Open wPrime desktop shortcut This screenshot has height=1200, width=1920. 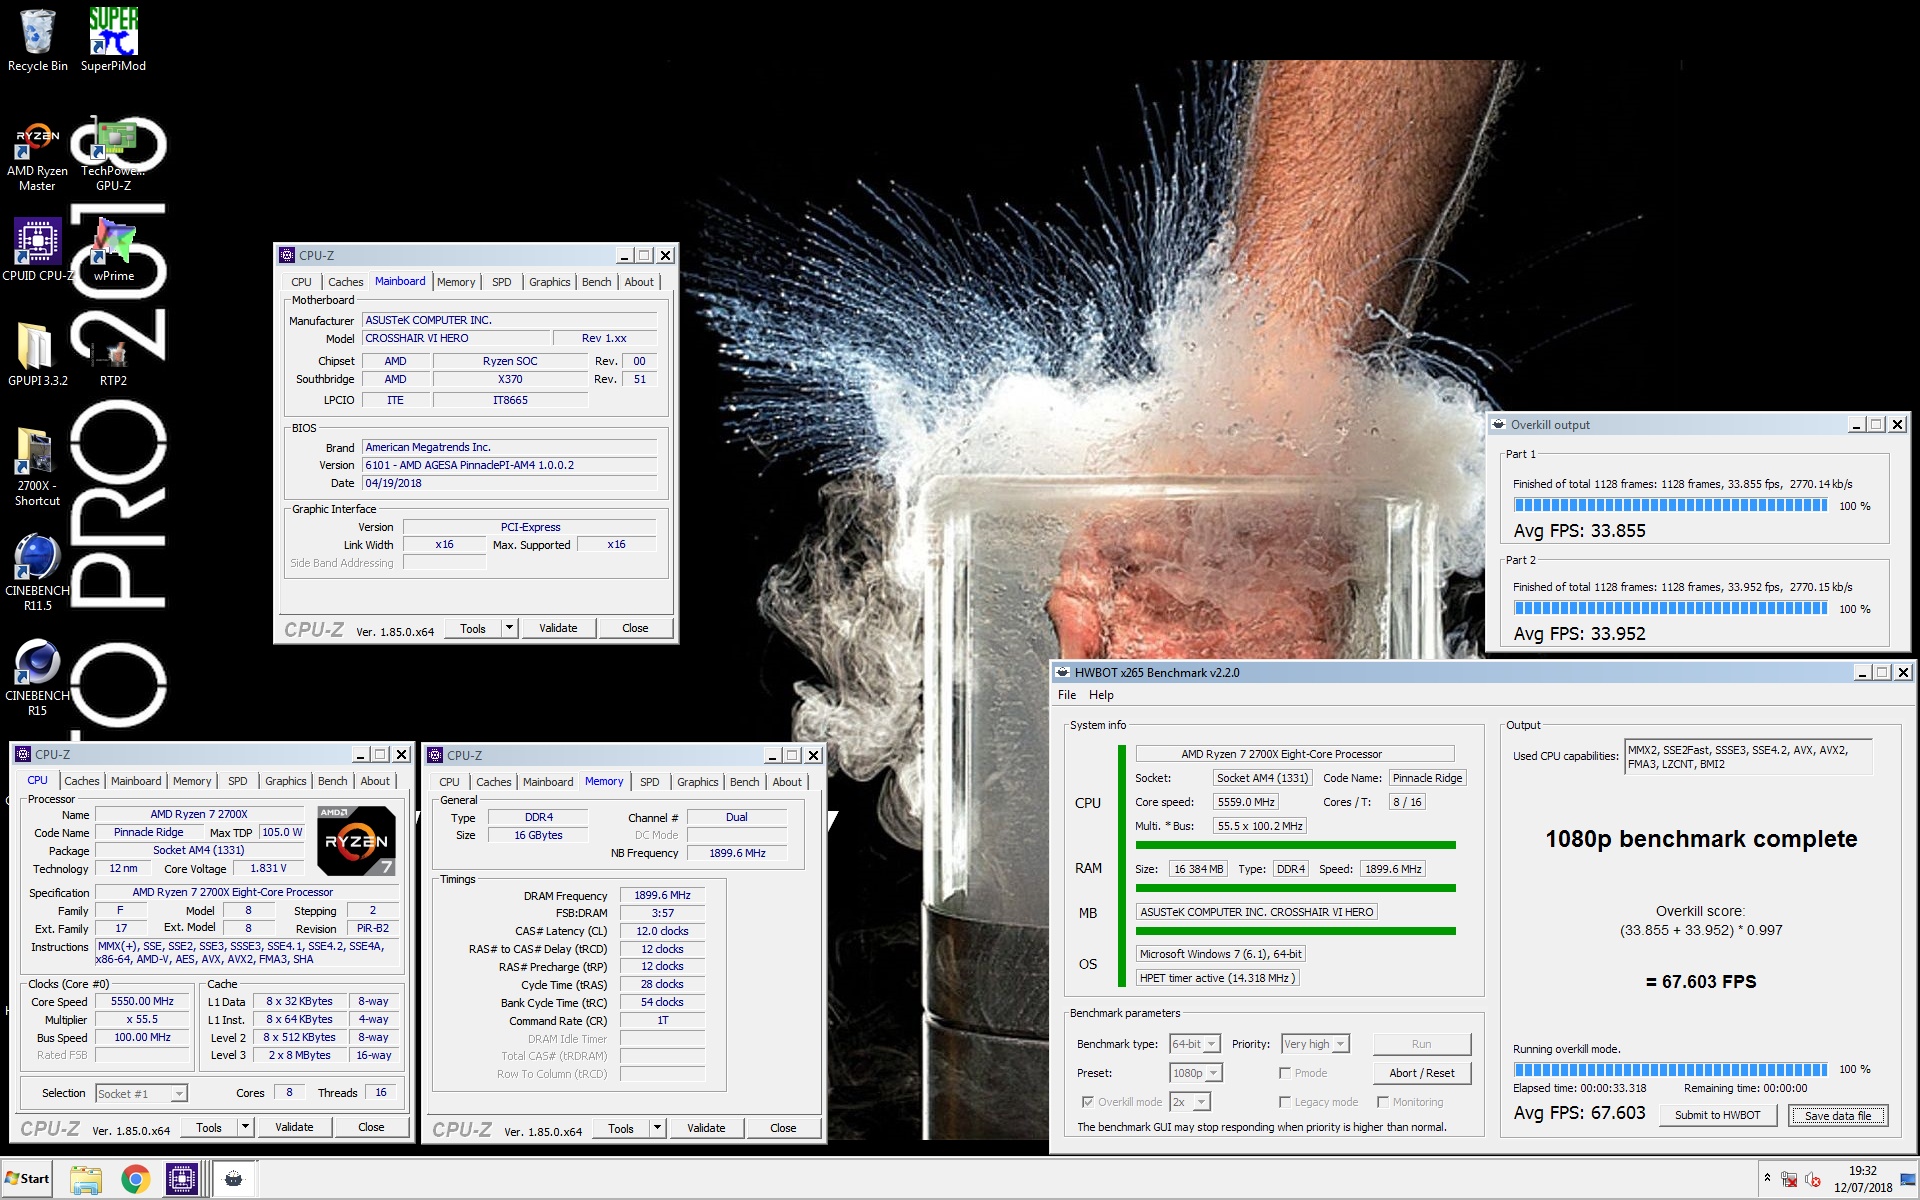click(113, 250)
